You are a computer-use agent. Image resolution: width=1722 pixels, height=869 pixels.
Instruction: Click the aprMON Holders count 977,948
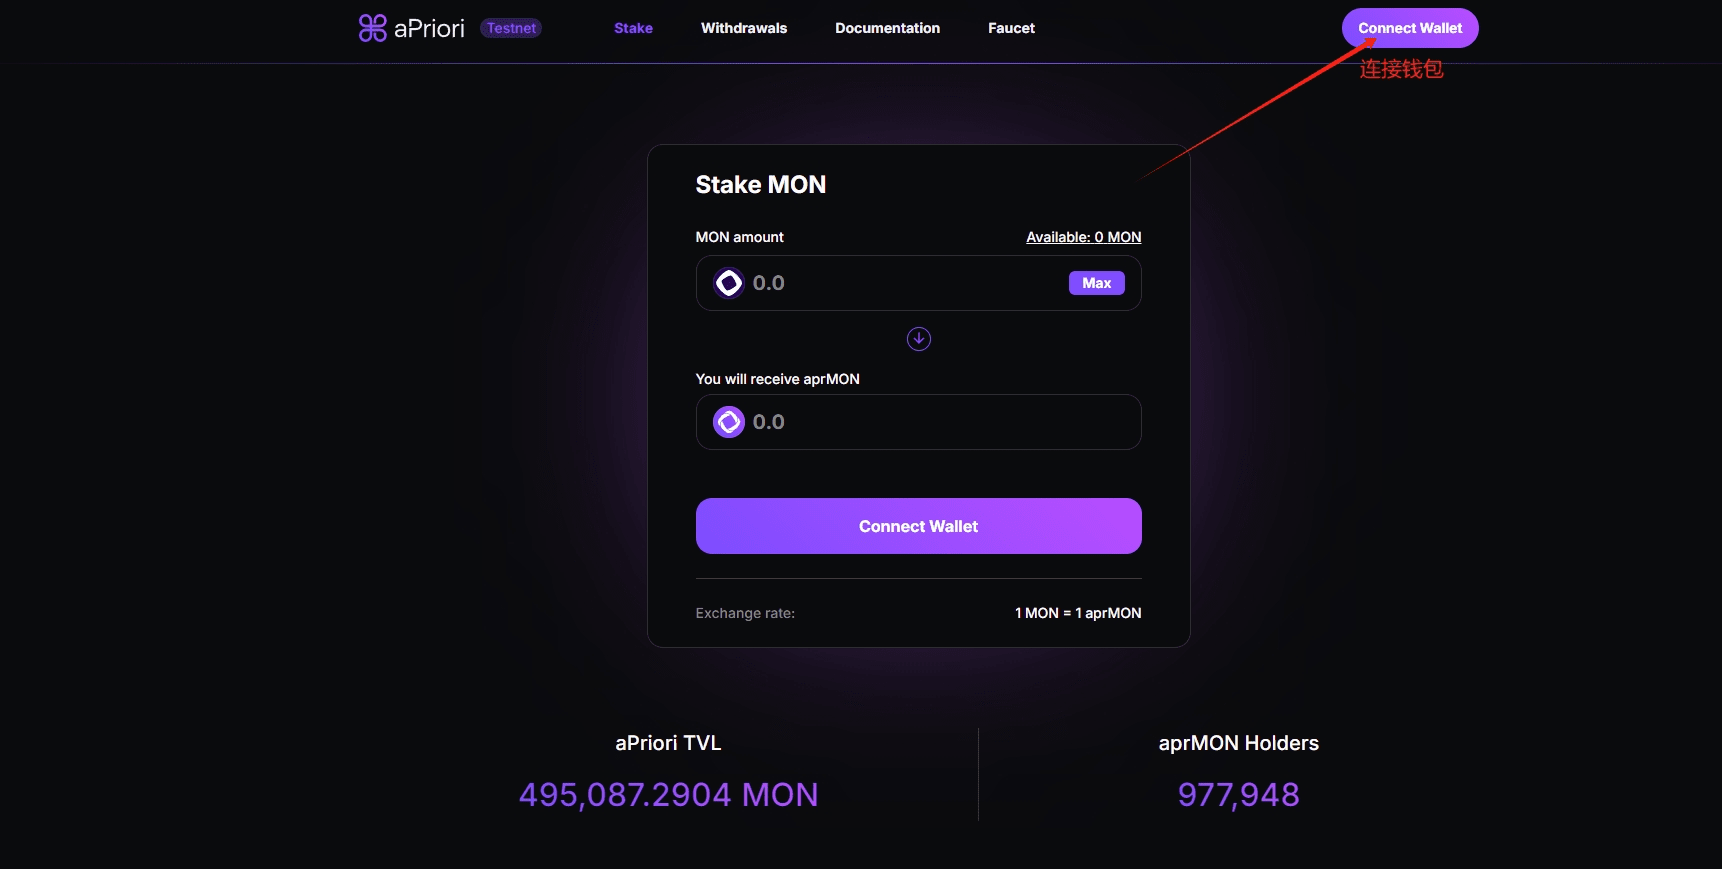pyautogui.click(x=1238, y=795)
